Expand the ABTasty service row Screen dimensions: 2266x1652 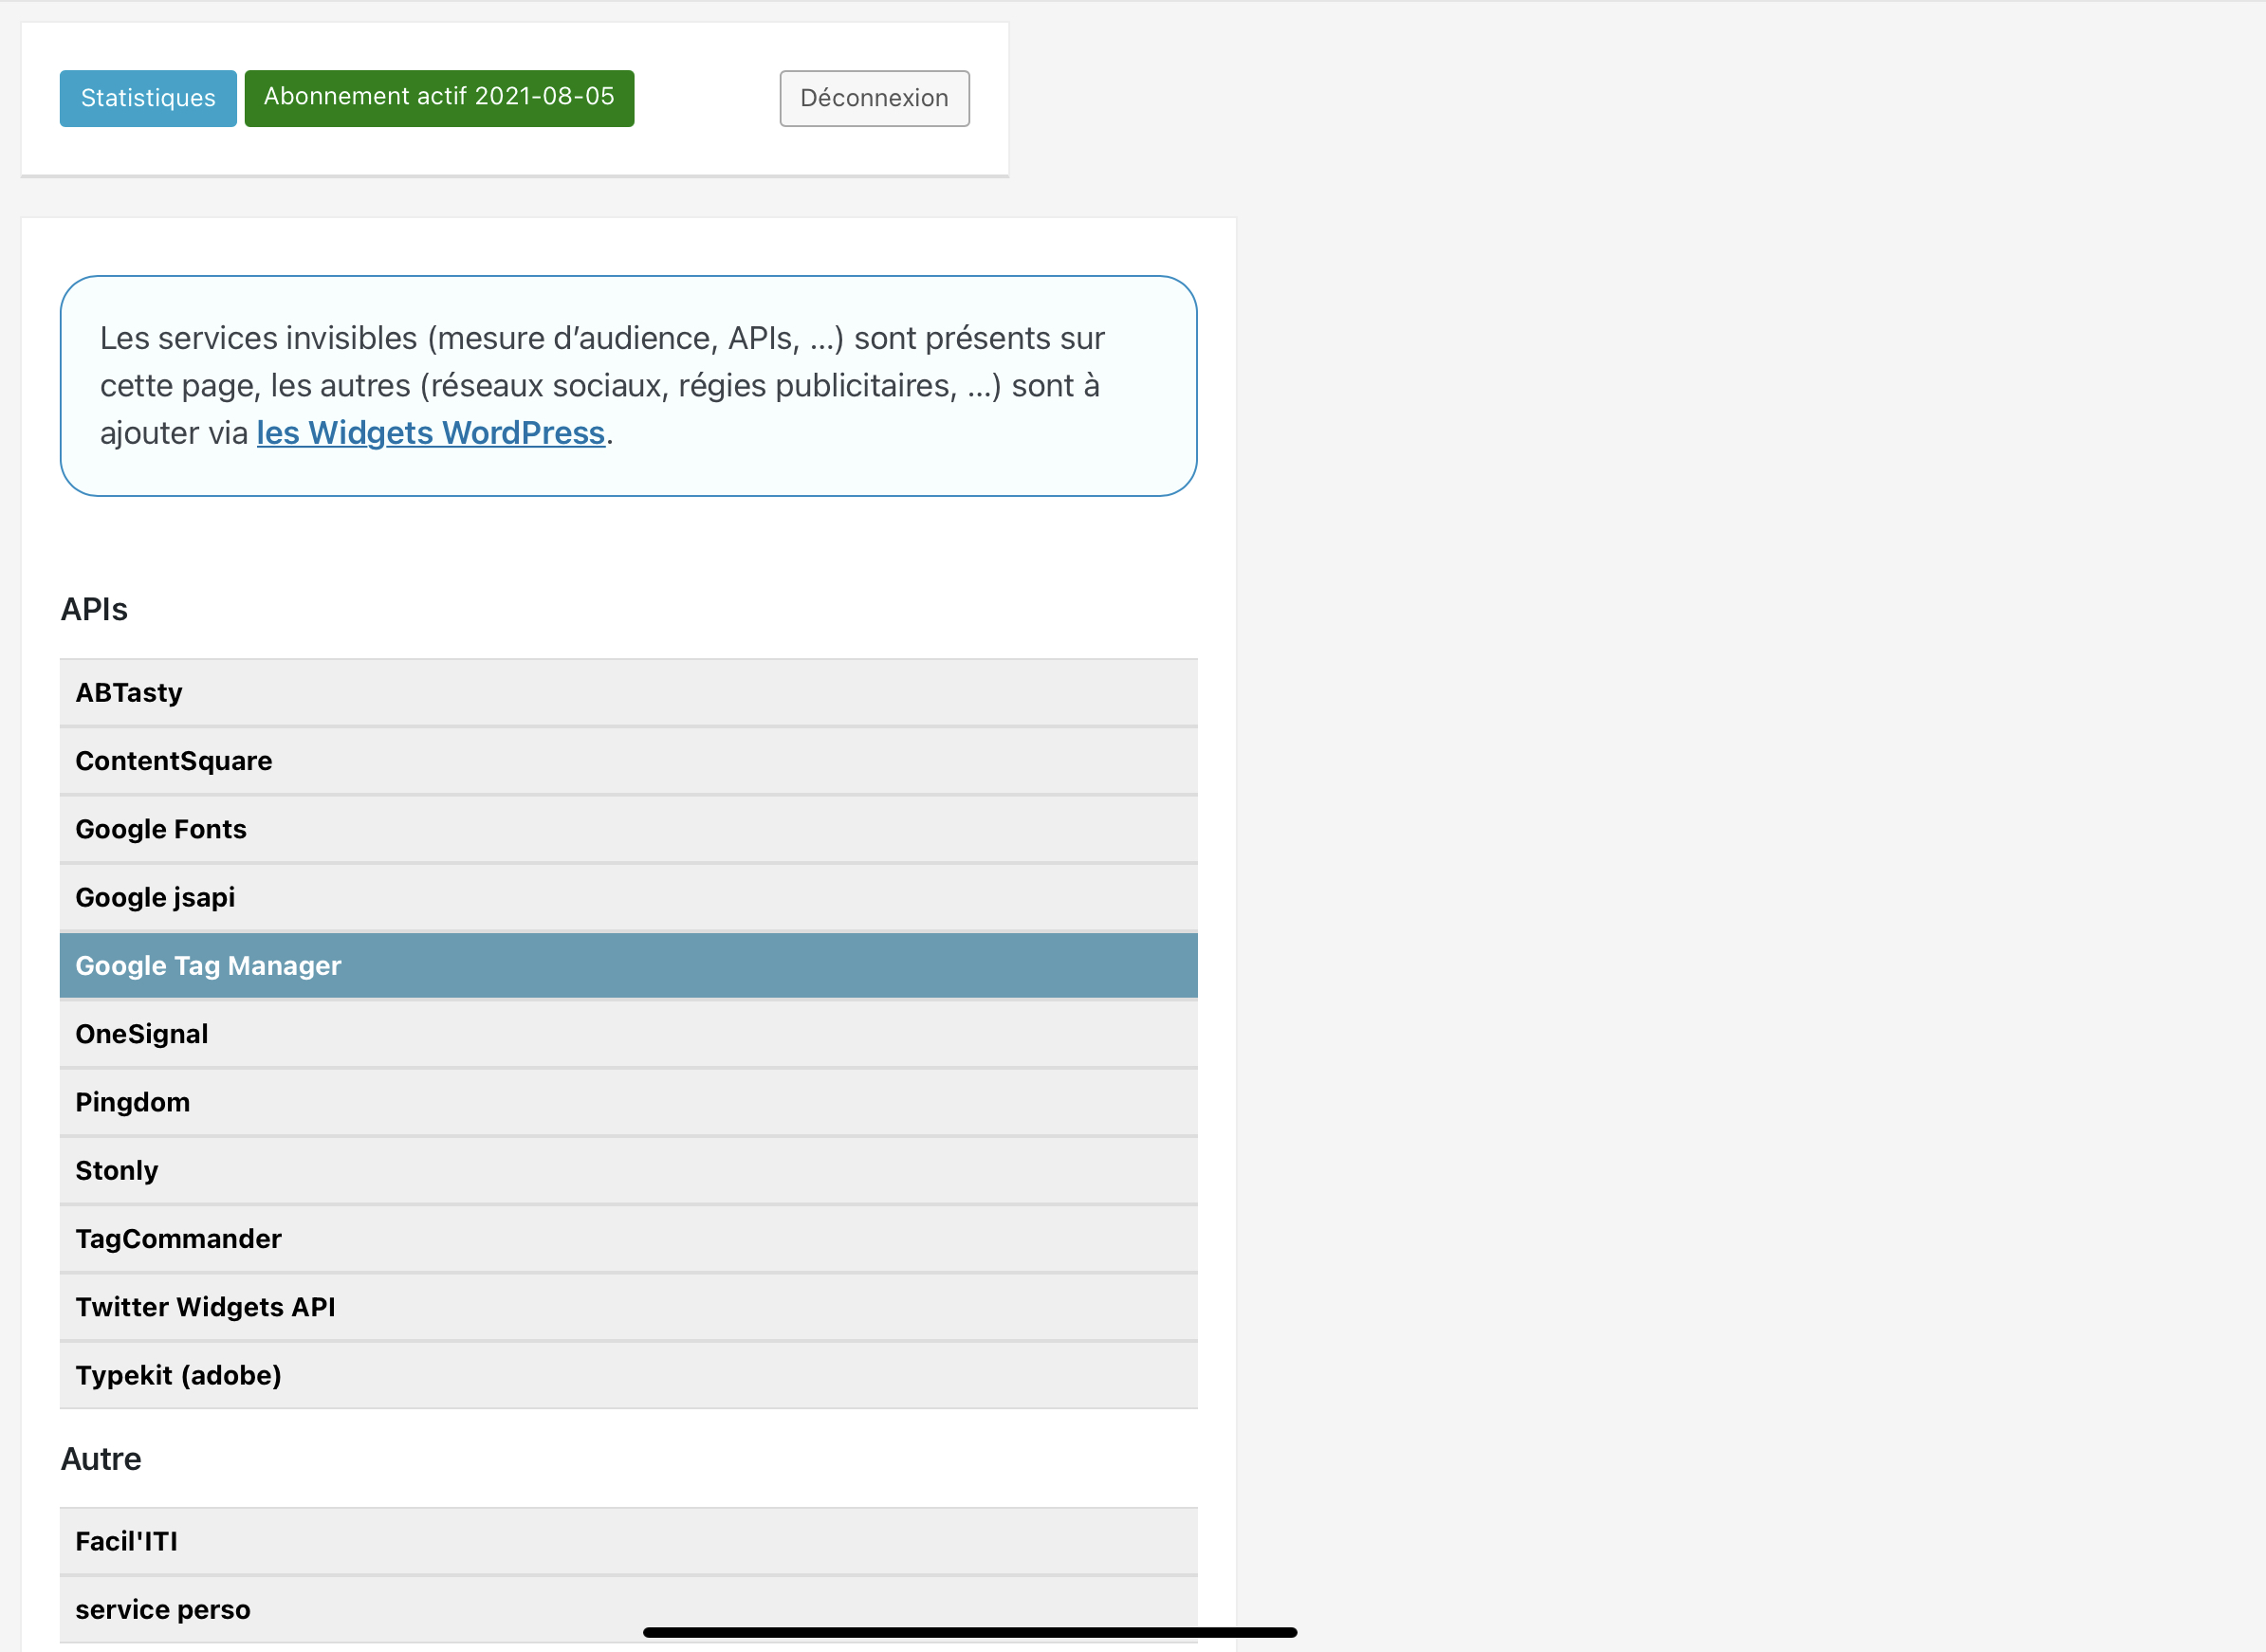coord(628,693)
